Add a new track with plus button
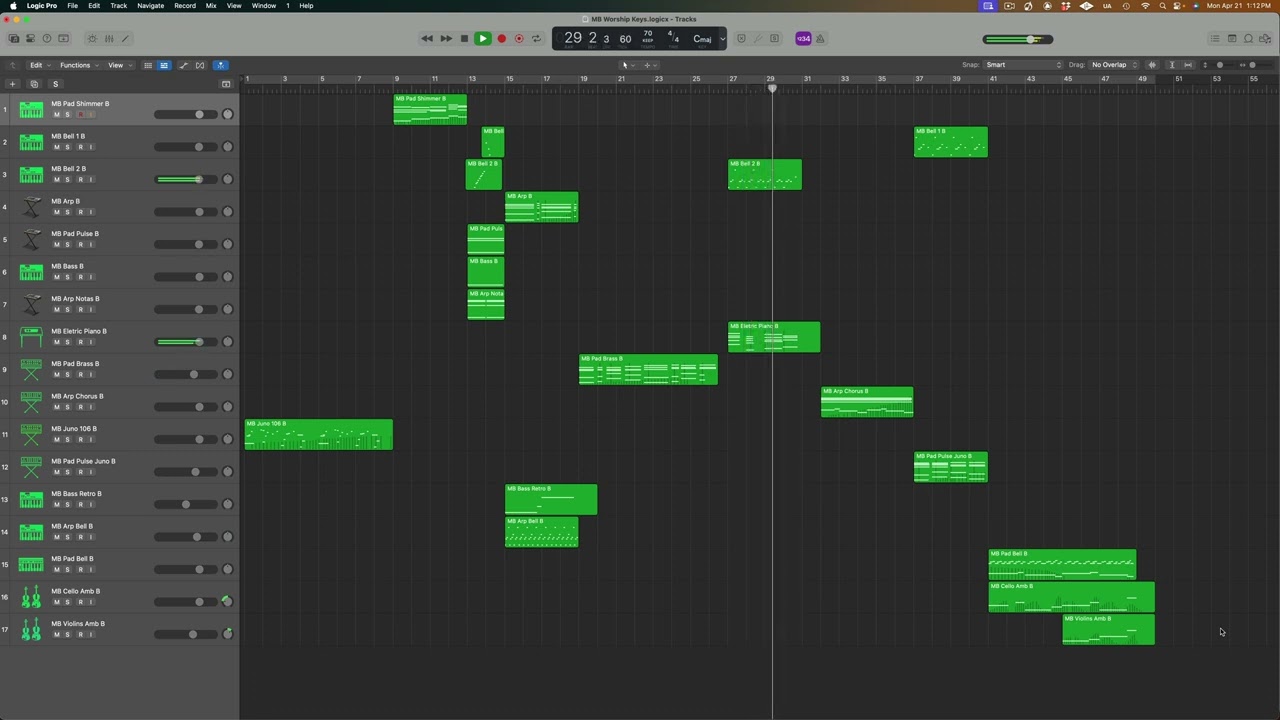The width and height of the screenshot is (1280, 720). [x=12, y=84]
